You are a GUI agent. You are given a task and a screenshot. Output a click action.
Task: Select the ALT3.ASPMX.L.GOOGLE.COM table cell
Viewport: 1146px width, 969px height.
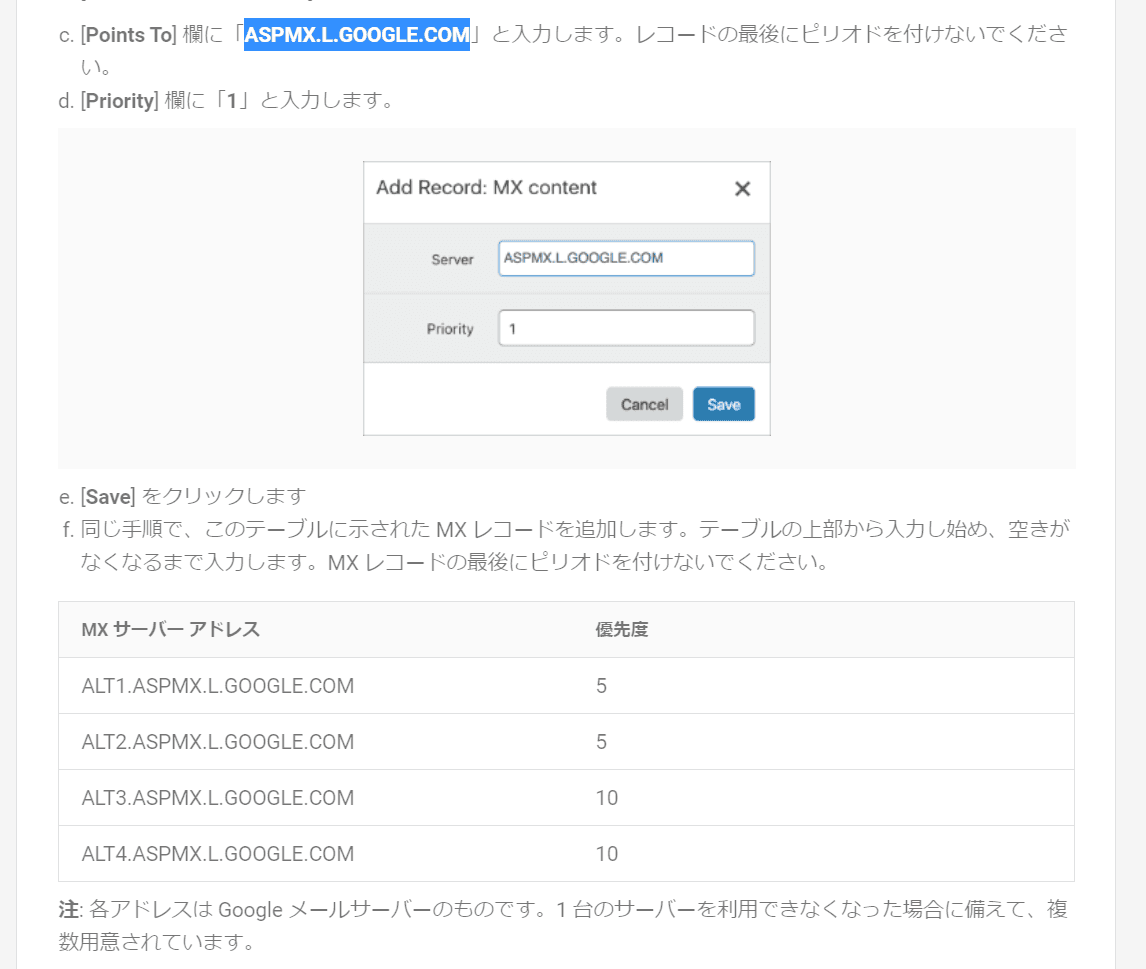pyautogui.click(x=218, y=798)
